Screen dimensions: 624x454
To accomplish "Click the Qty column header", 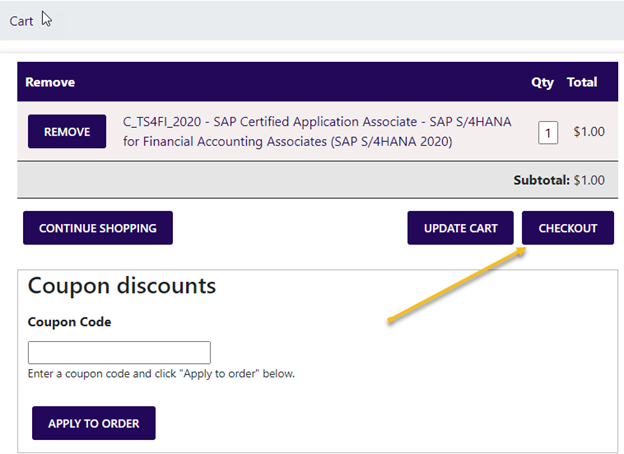I will coord(542,82).
